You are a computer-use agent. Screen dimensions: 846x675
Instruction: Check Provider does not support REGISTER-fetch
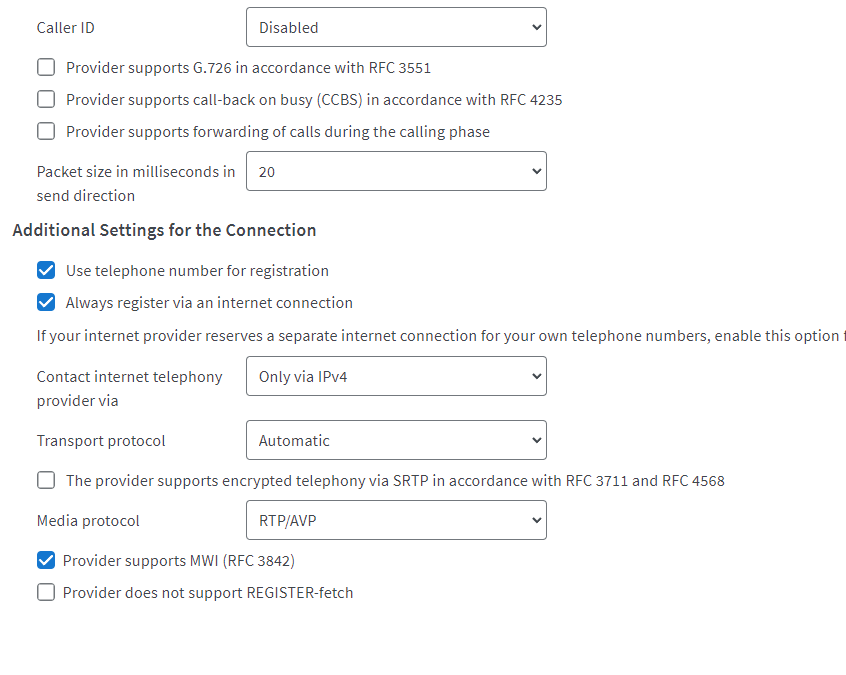coord(46,593)
